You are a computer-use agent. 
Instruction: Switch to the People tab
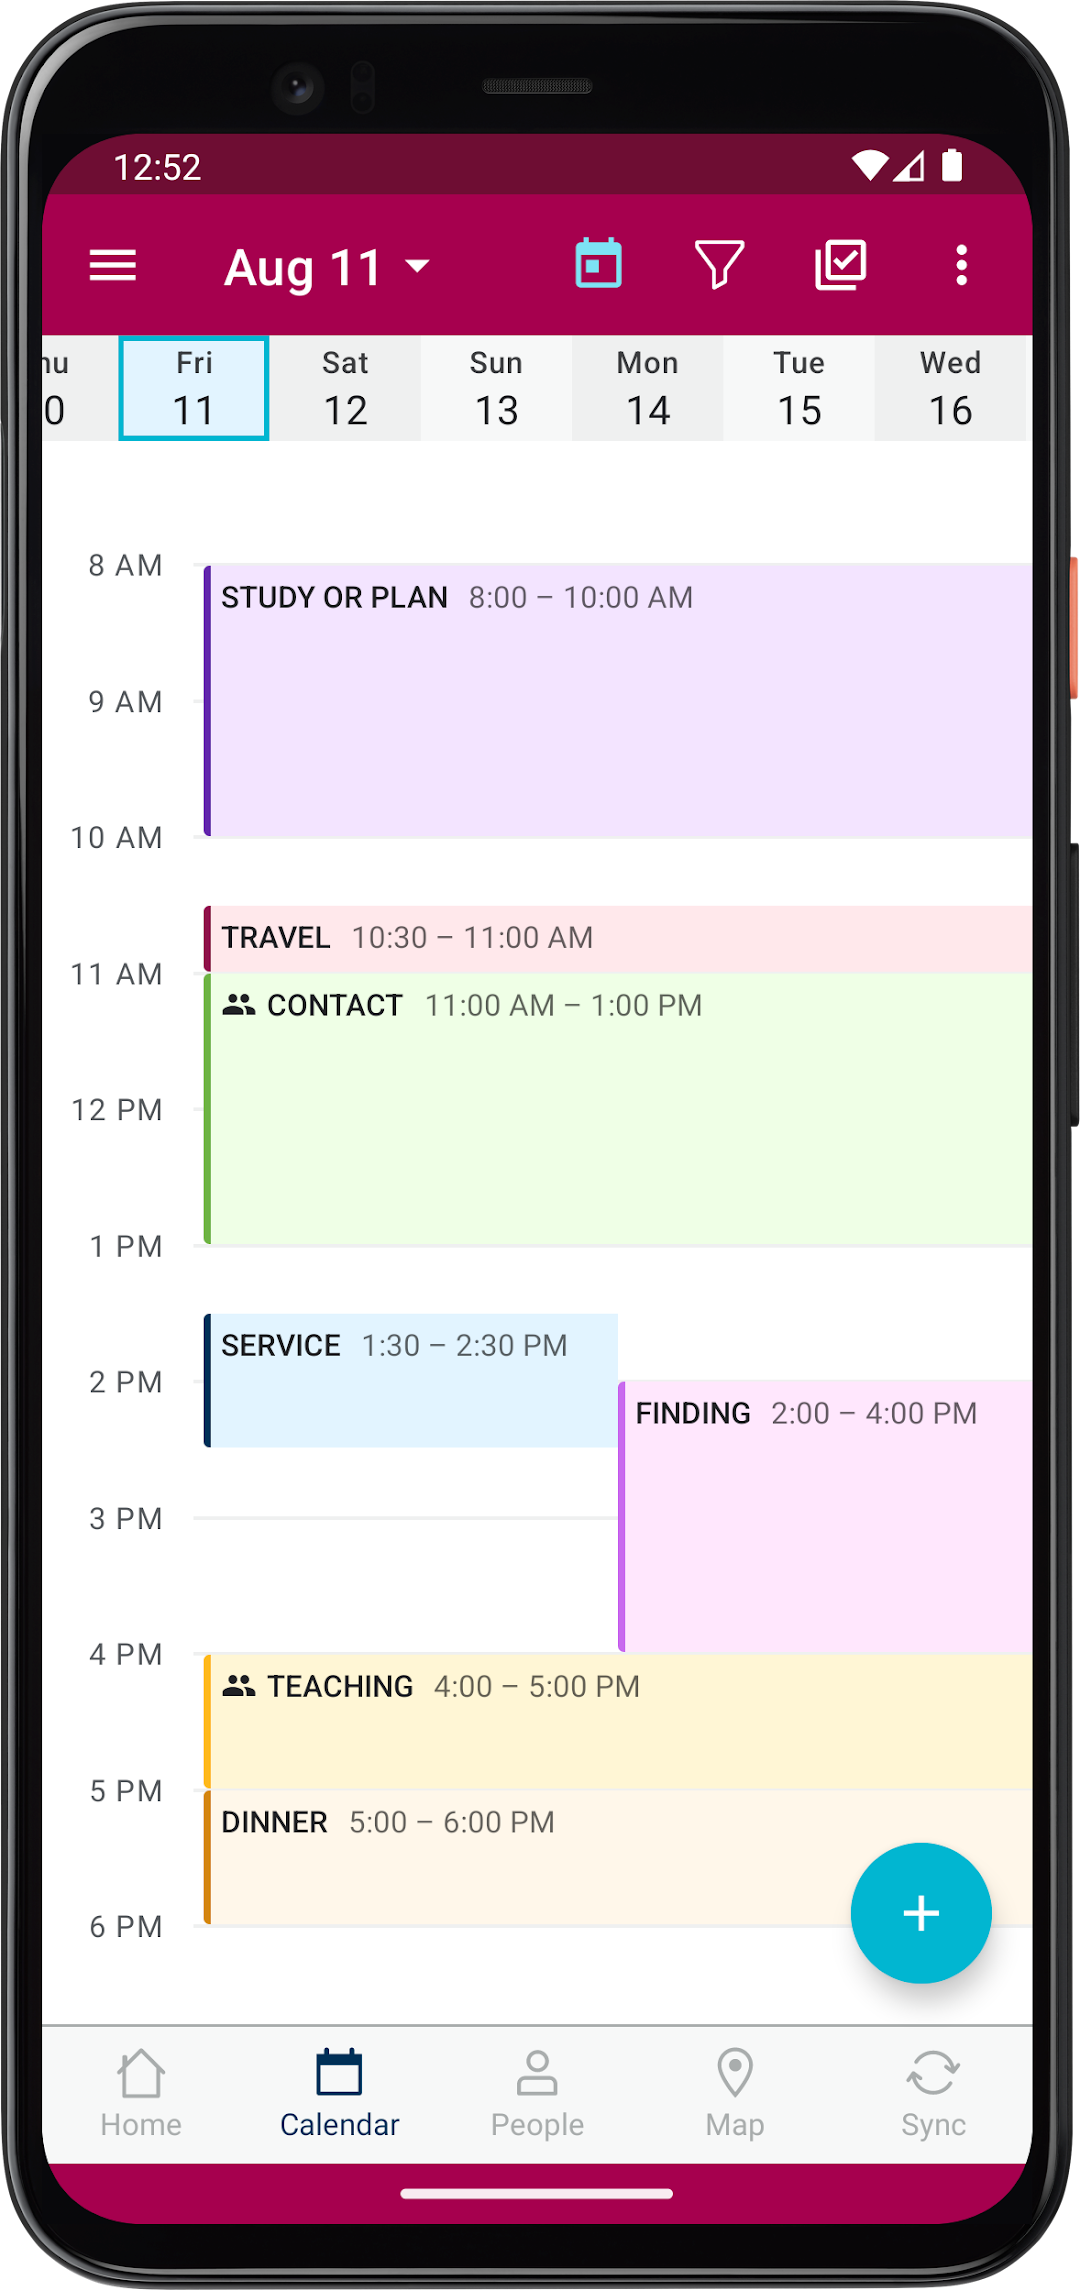(537, 2094)
